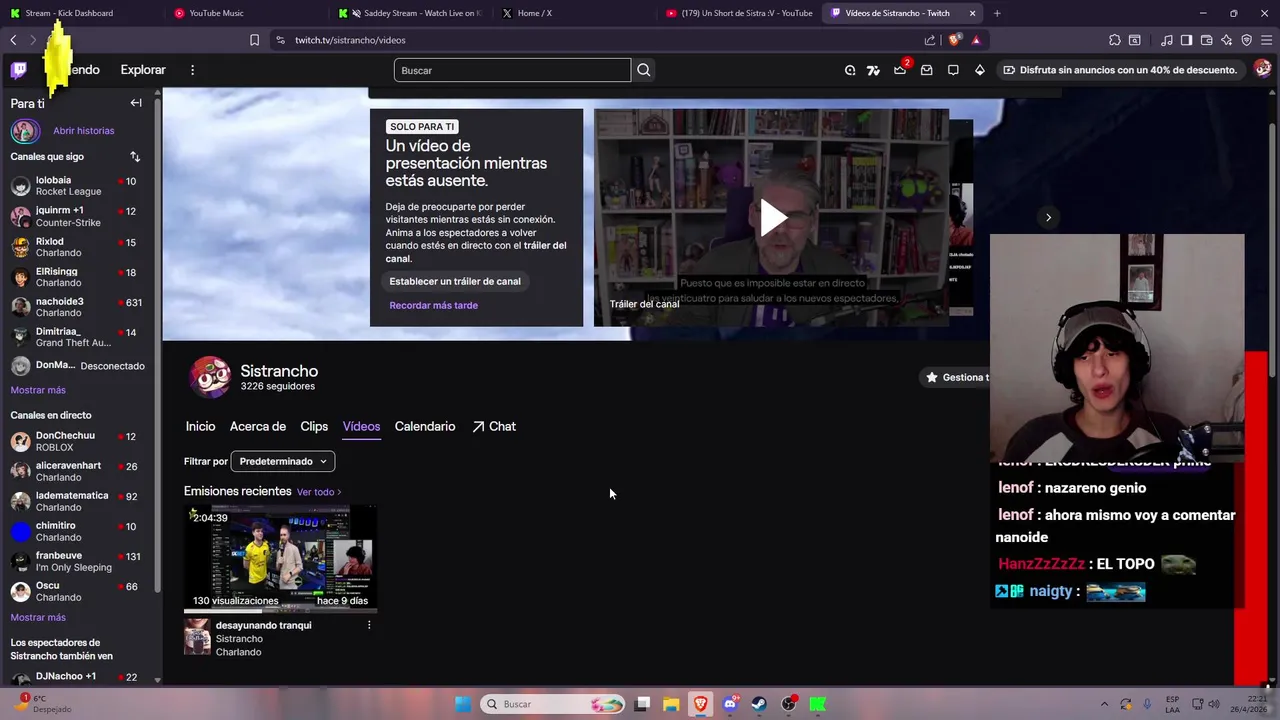
Task: Open franbeuve I'm Only Sleeping channel
Action: (x=78, y=561)
